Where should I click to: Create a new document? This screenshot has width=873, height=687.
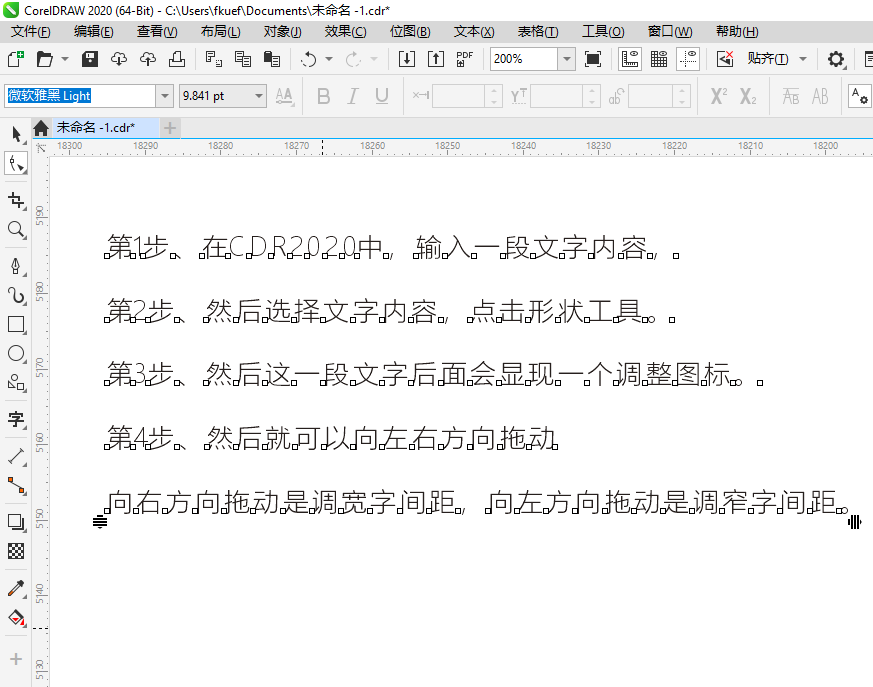click(16, 58)
